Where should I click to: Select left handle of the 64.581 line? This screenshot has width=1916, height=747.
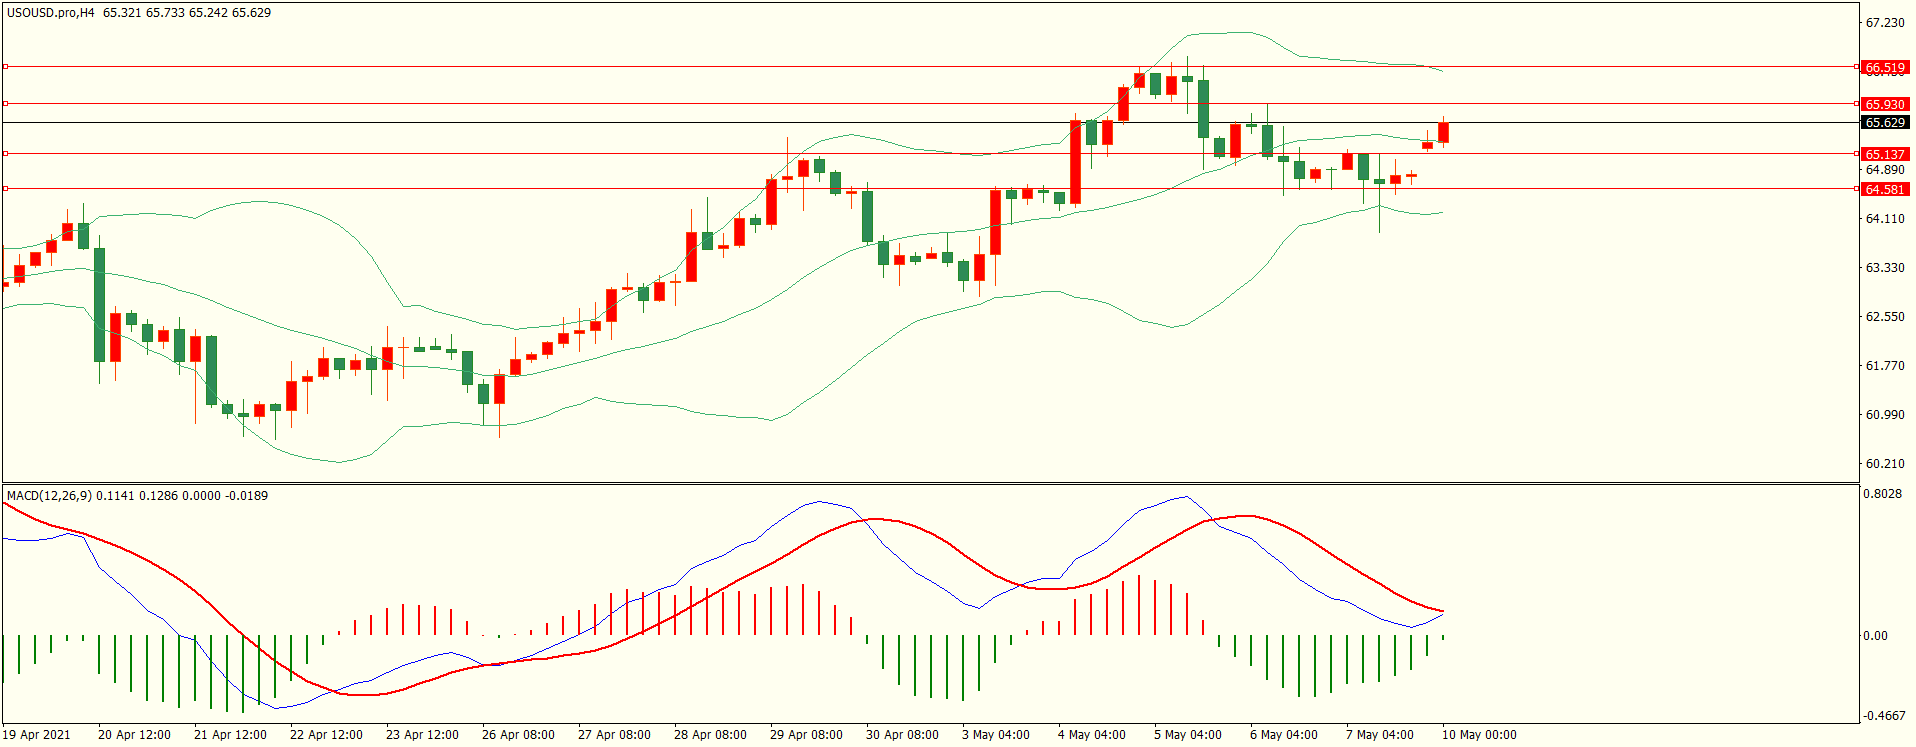(6, 188)
